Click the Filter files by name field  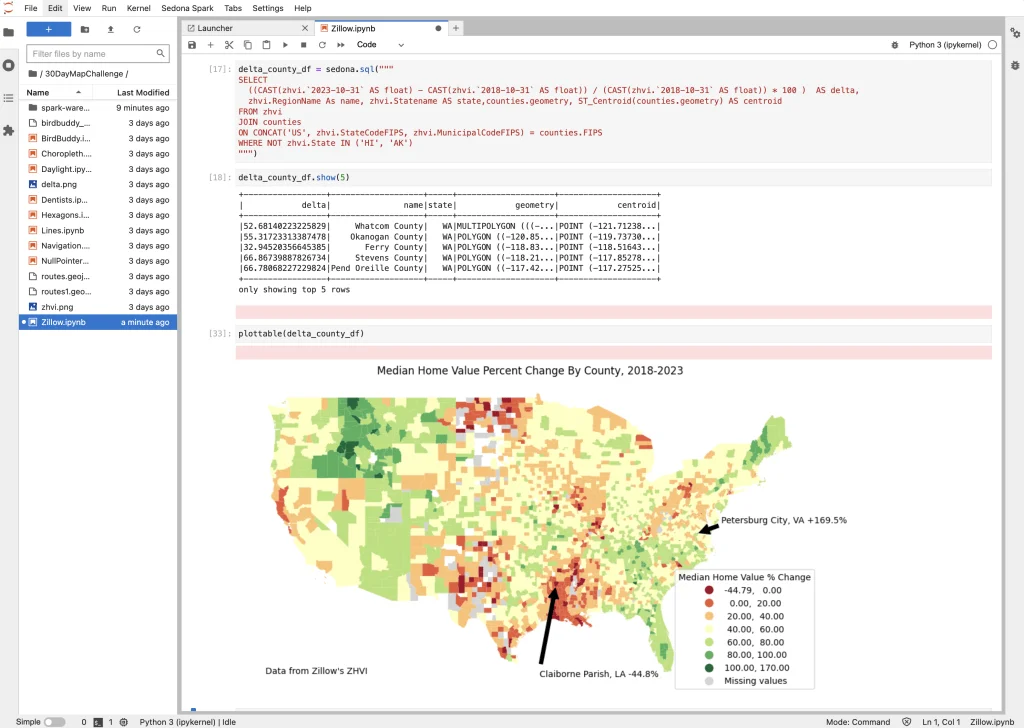click(x=98, y=54)
